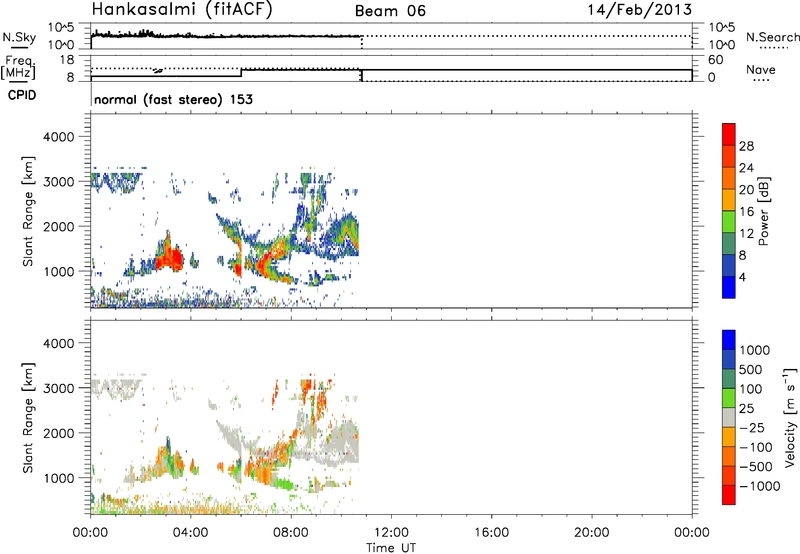Click the red top segment of power colorbar
This screenshot has height=554, width=800.
coord(729,134)
